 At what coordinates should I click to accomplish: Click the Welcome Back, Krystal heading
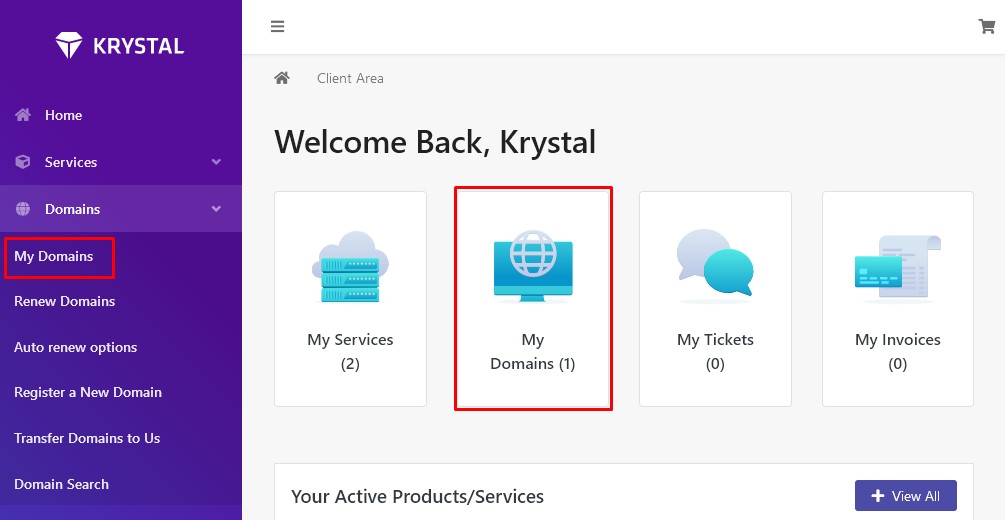pos(435,142)
